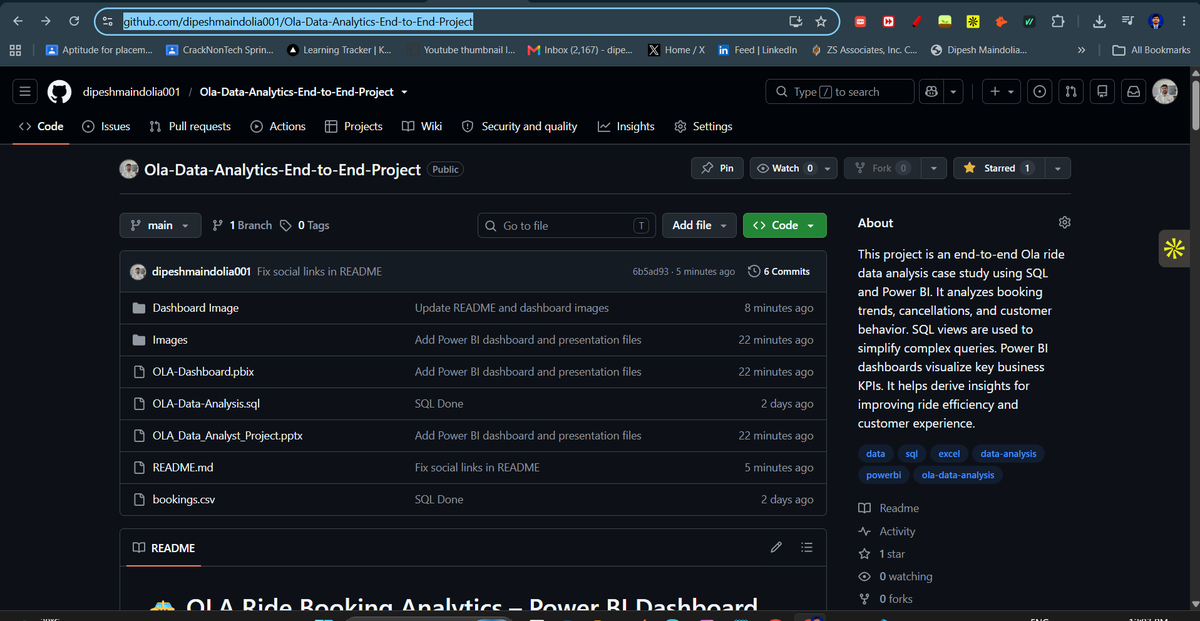Open dipeshmaindolia001 owner link in breadcrumb

[x=131, y=92]
